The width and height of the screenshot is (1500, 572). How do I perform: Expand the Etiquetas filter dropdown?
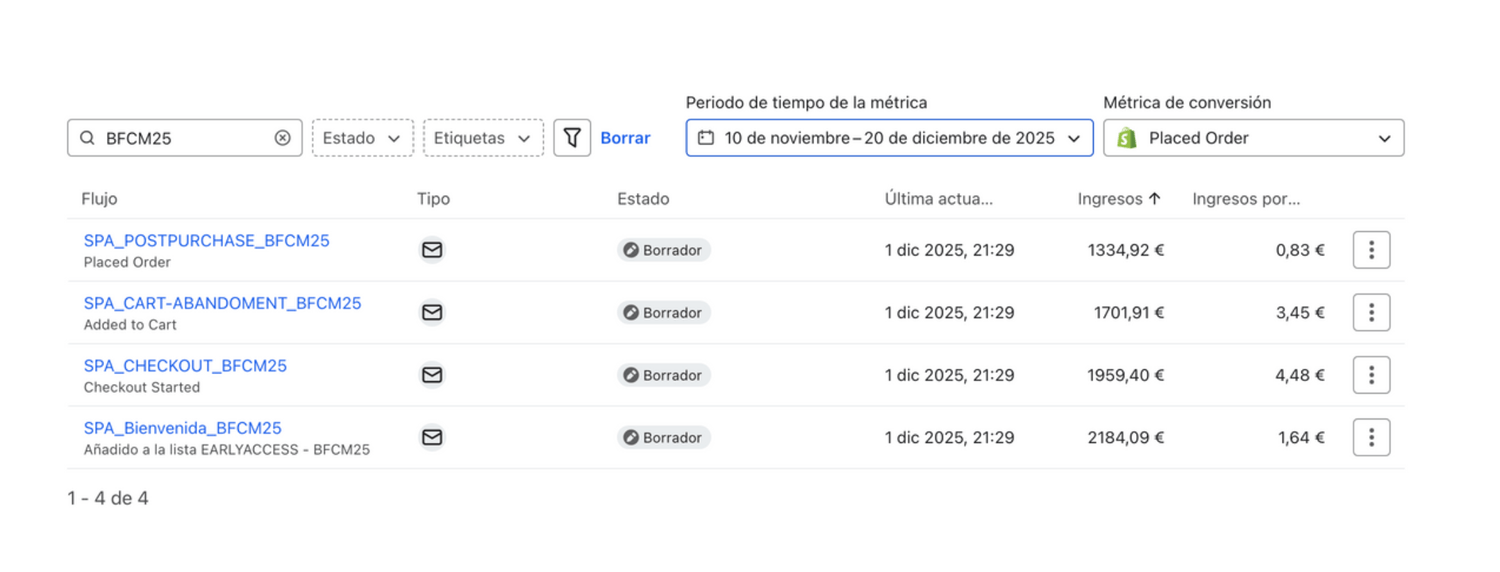(482, 138)
